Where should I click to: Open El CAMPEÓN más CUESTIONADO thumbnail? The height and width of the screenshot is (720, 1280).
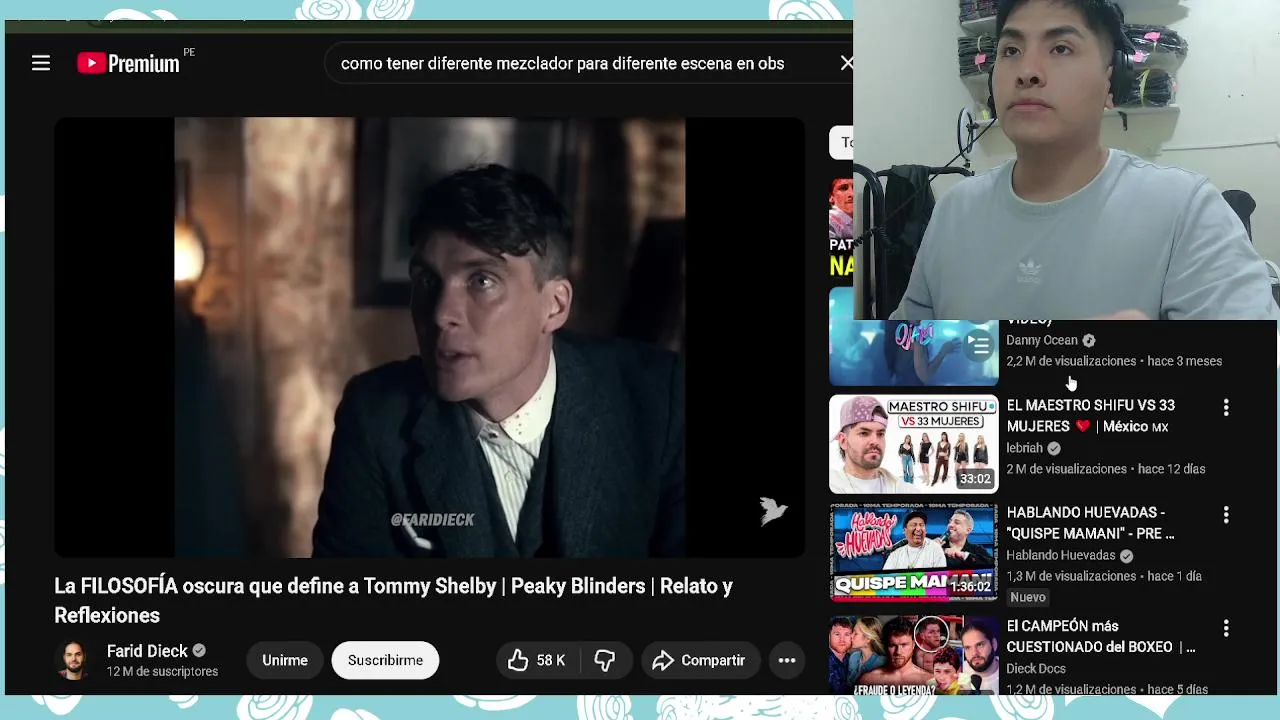pyautogui.click(x=913, y=655)
